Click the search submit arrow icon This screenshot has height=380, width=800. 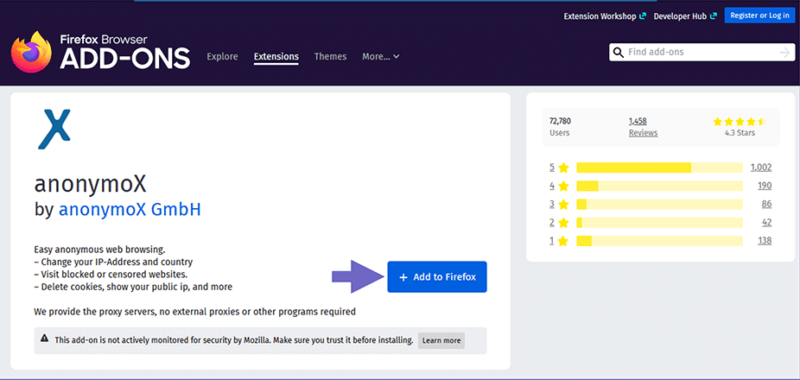(785, 53)
